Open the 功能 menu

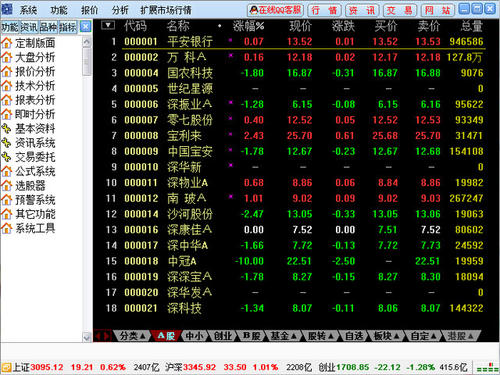click(59, 10)
